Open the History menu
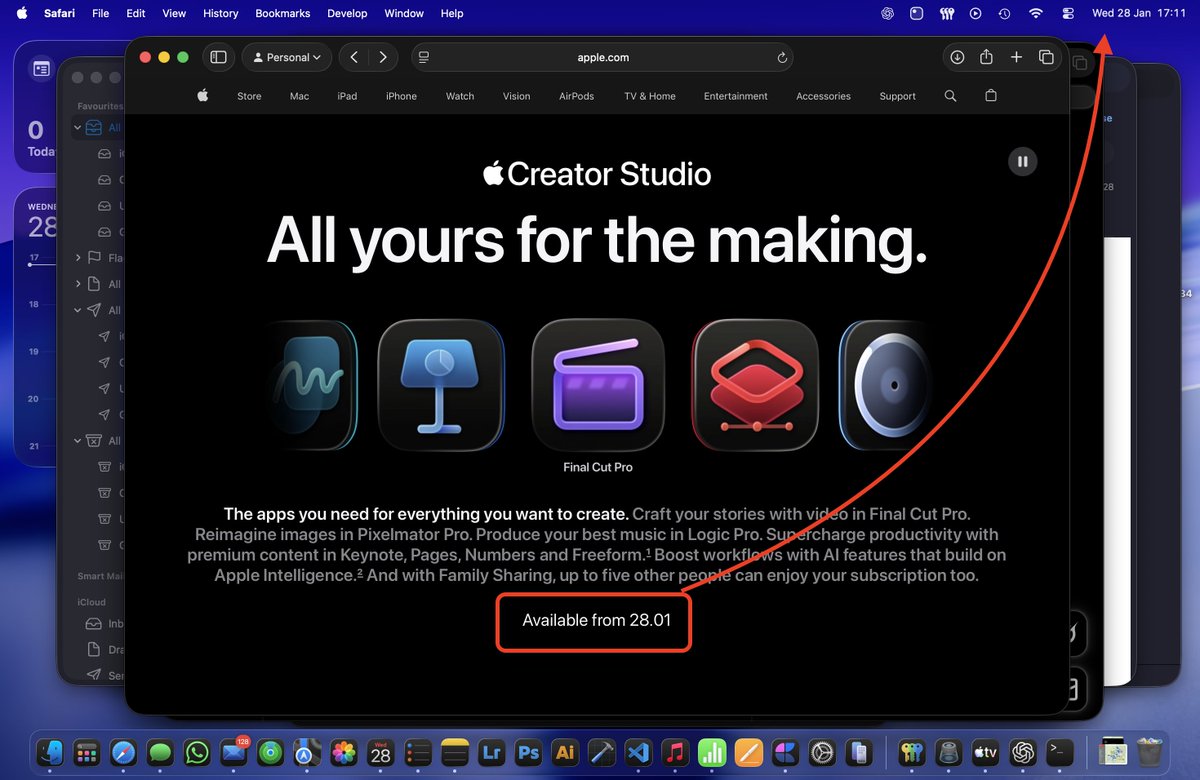Viewport: 1200px width, 780px height. [x=221, y=13]
